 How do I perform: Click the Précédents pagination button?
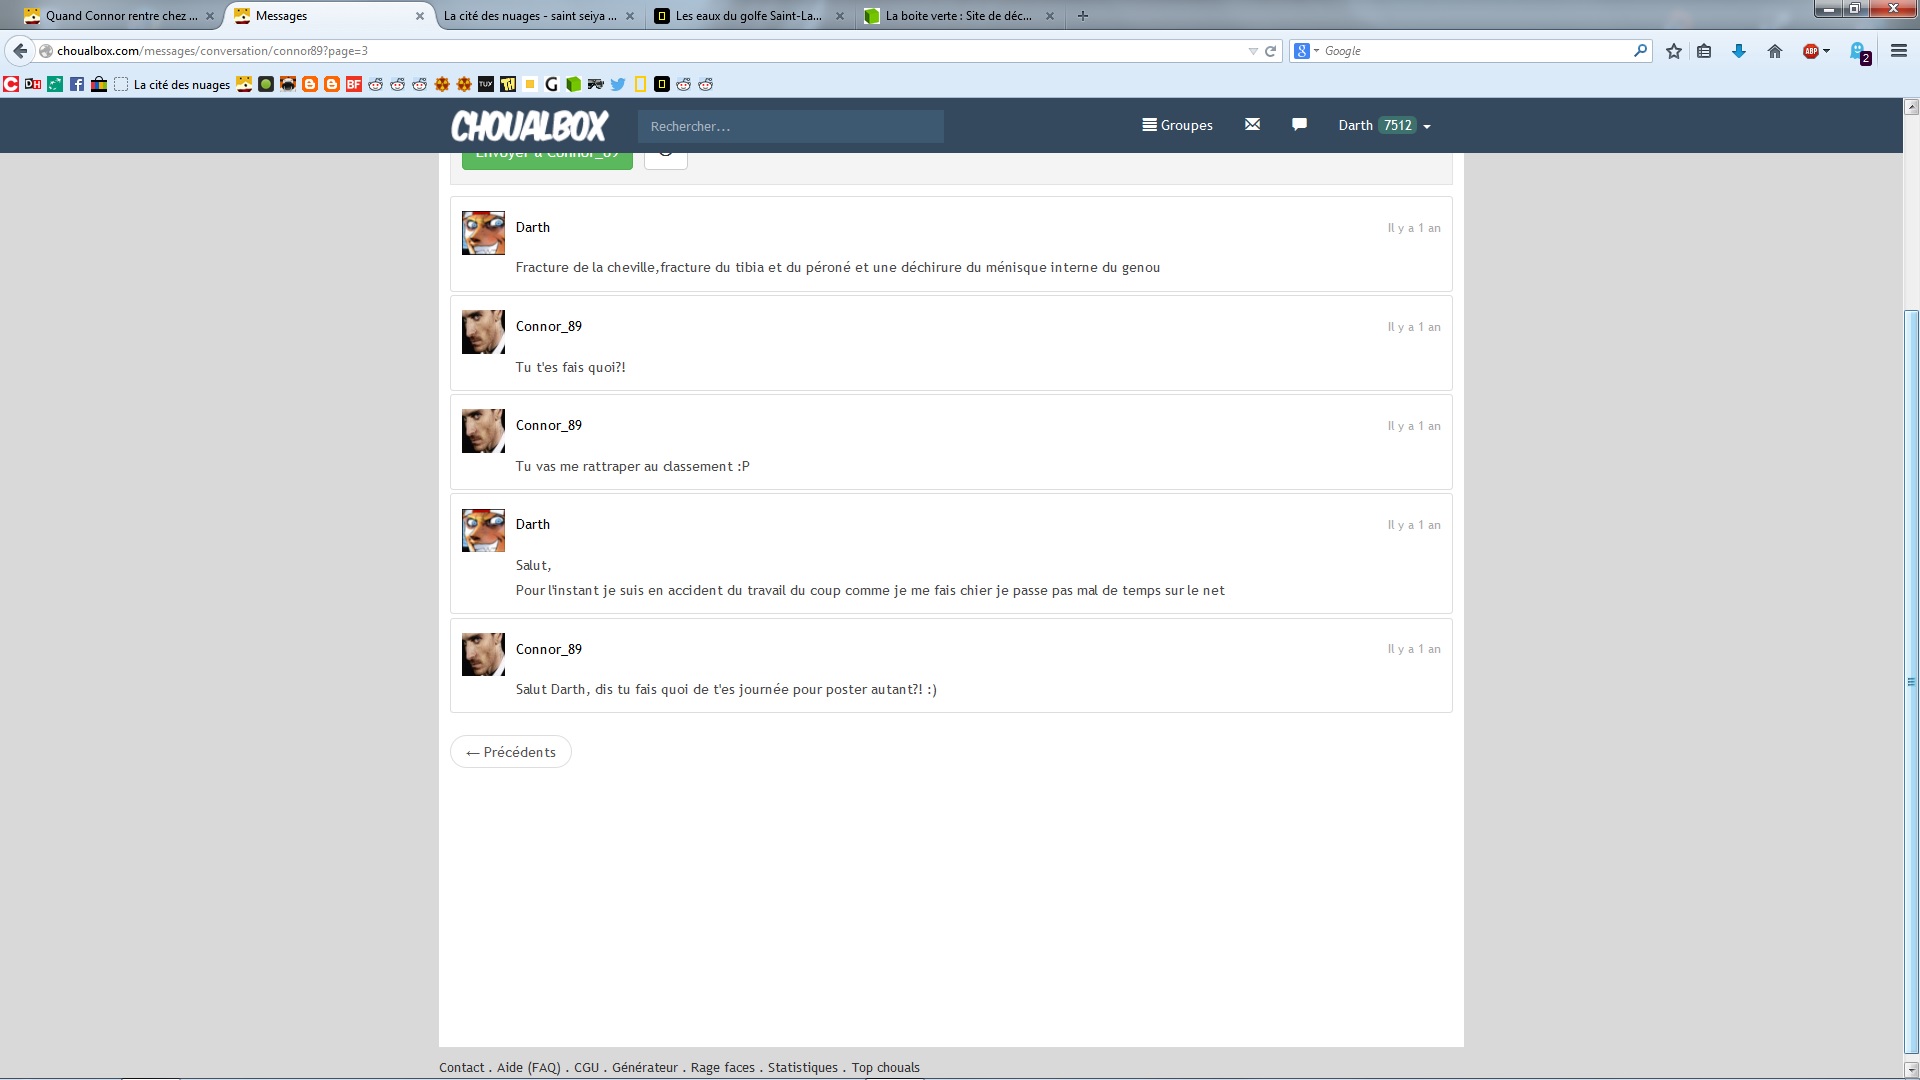pos(511,752)
